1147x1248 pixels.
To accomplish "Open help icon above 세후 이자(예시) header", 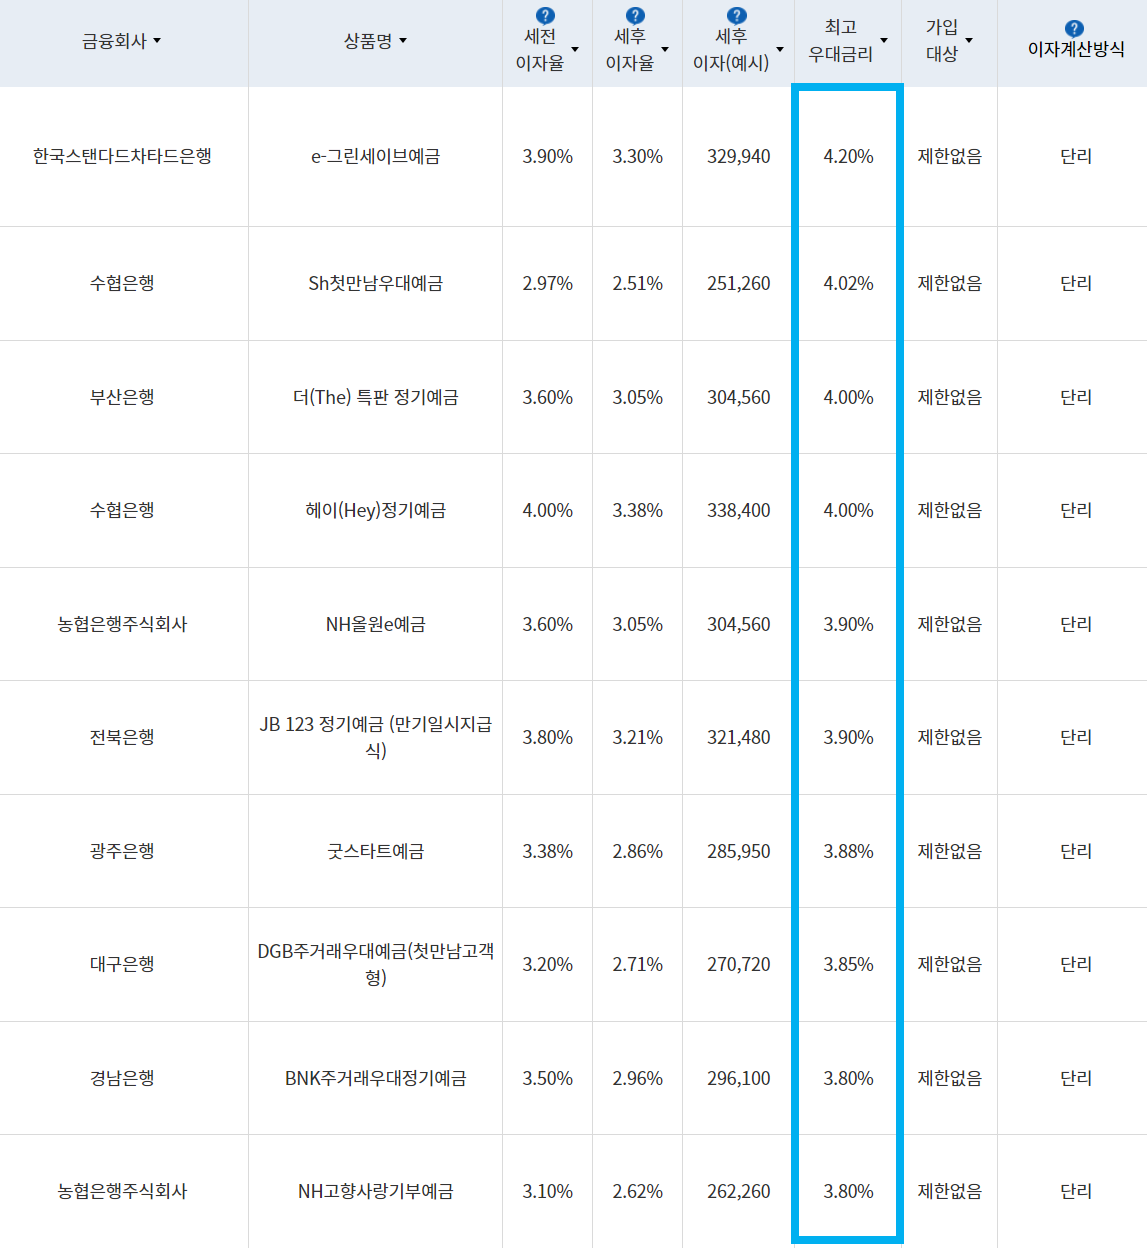I will pos(737,16).
